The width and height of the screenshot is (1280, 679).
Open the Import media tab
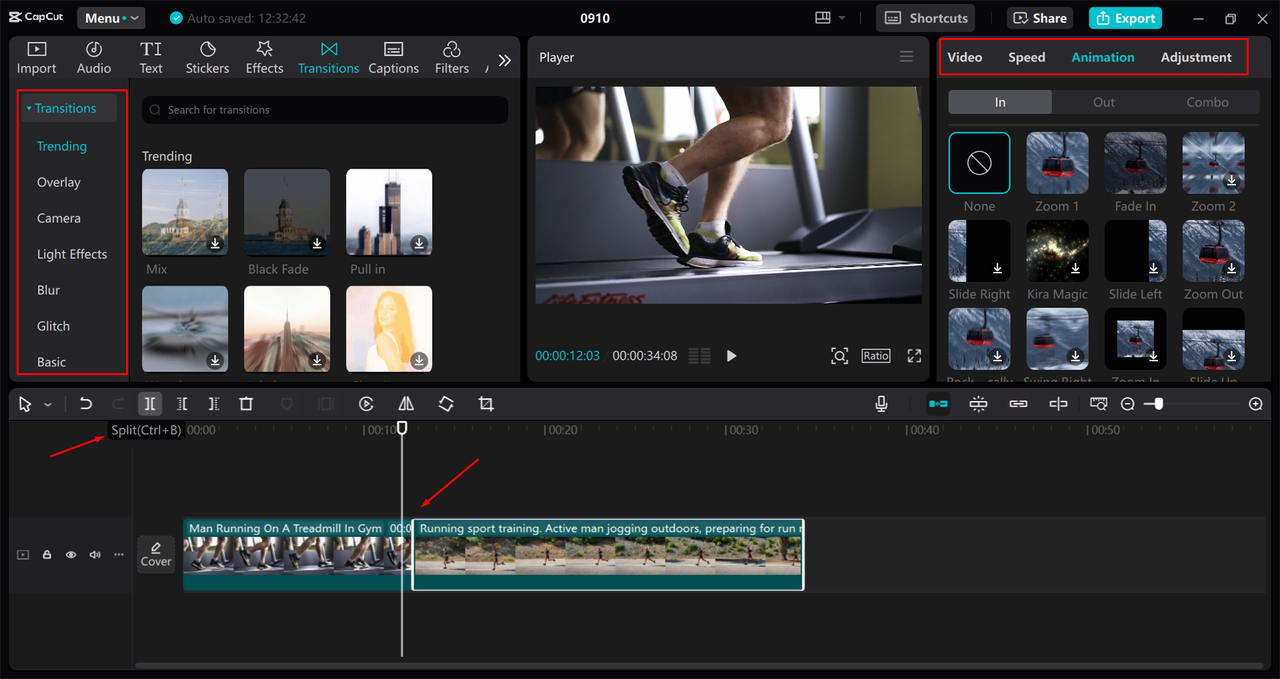coord(36,58)
